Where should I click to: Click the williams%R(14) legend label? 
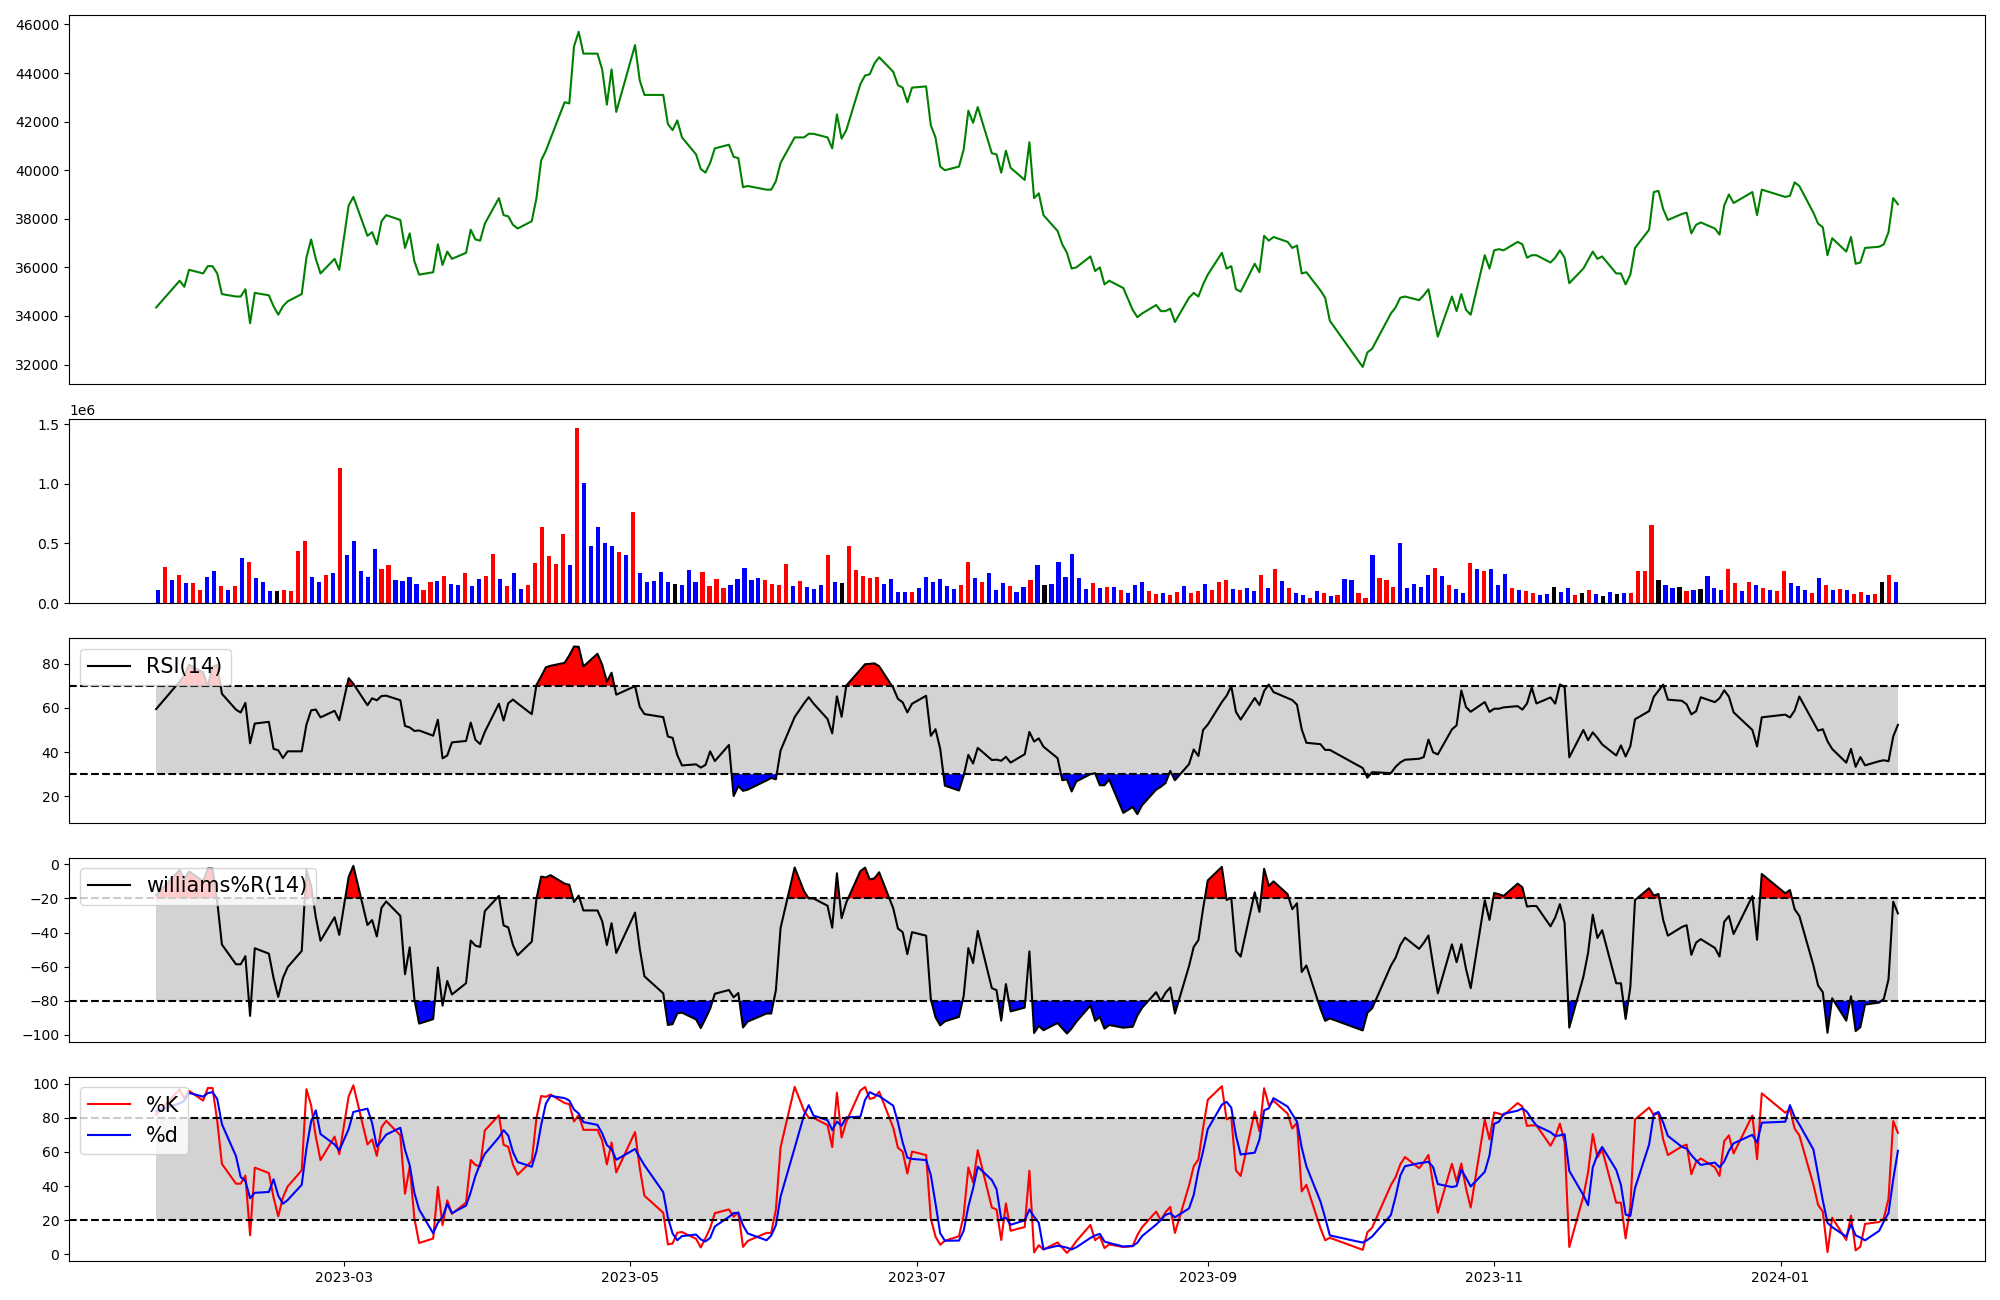[x=226, y=885]
